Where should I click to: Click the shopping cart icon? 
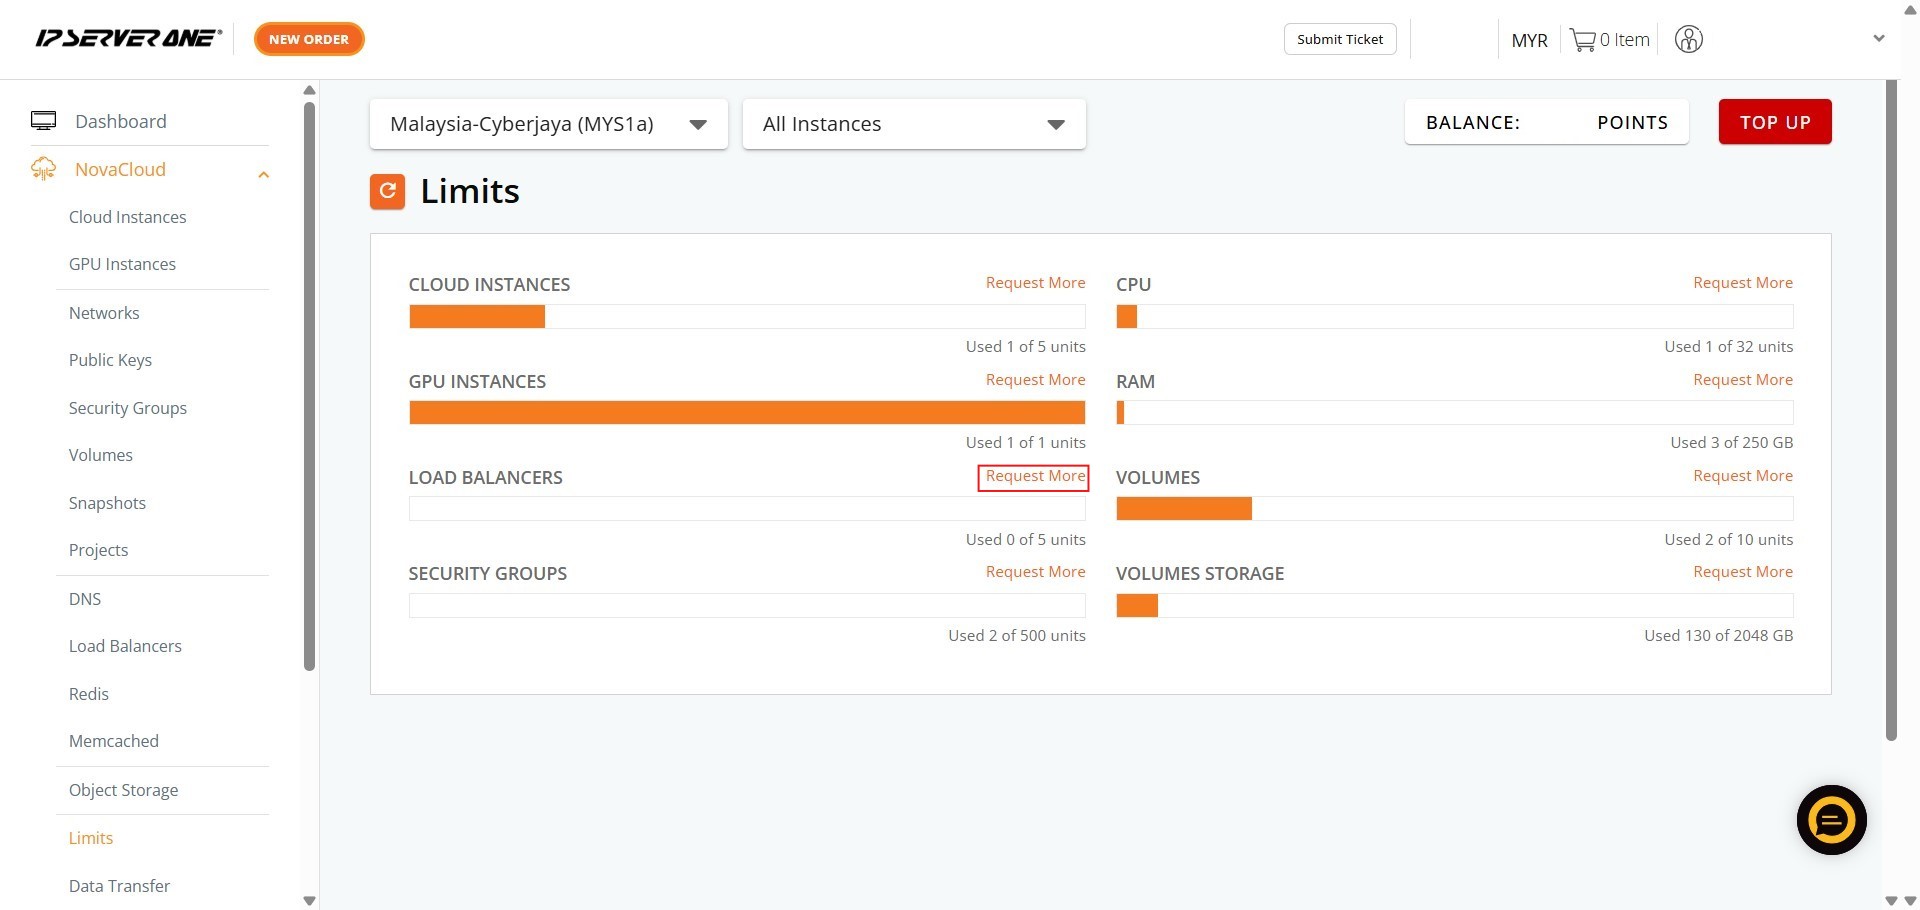coord(1582,40)
